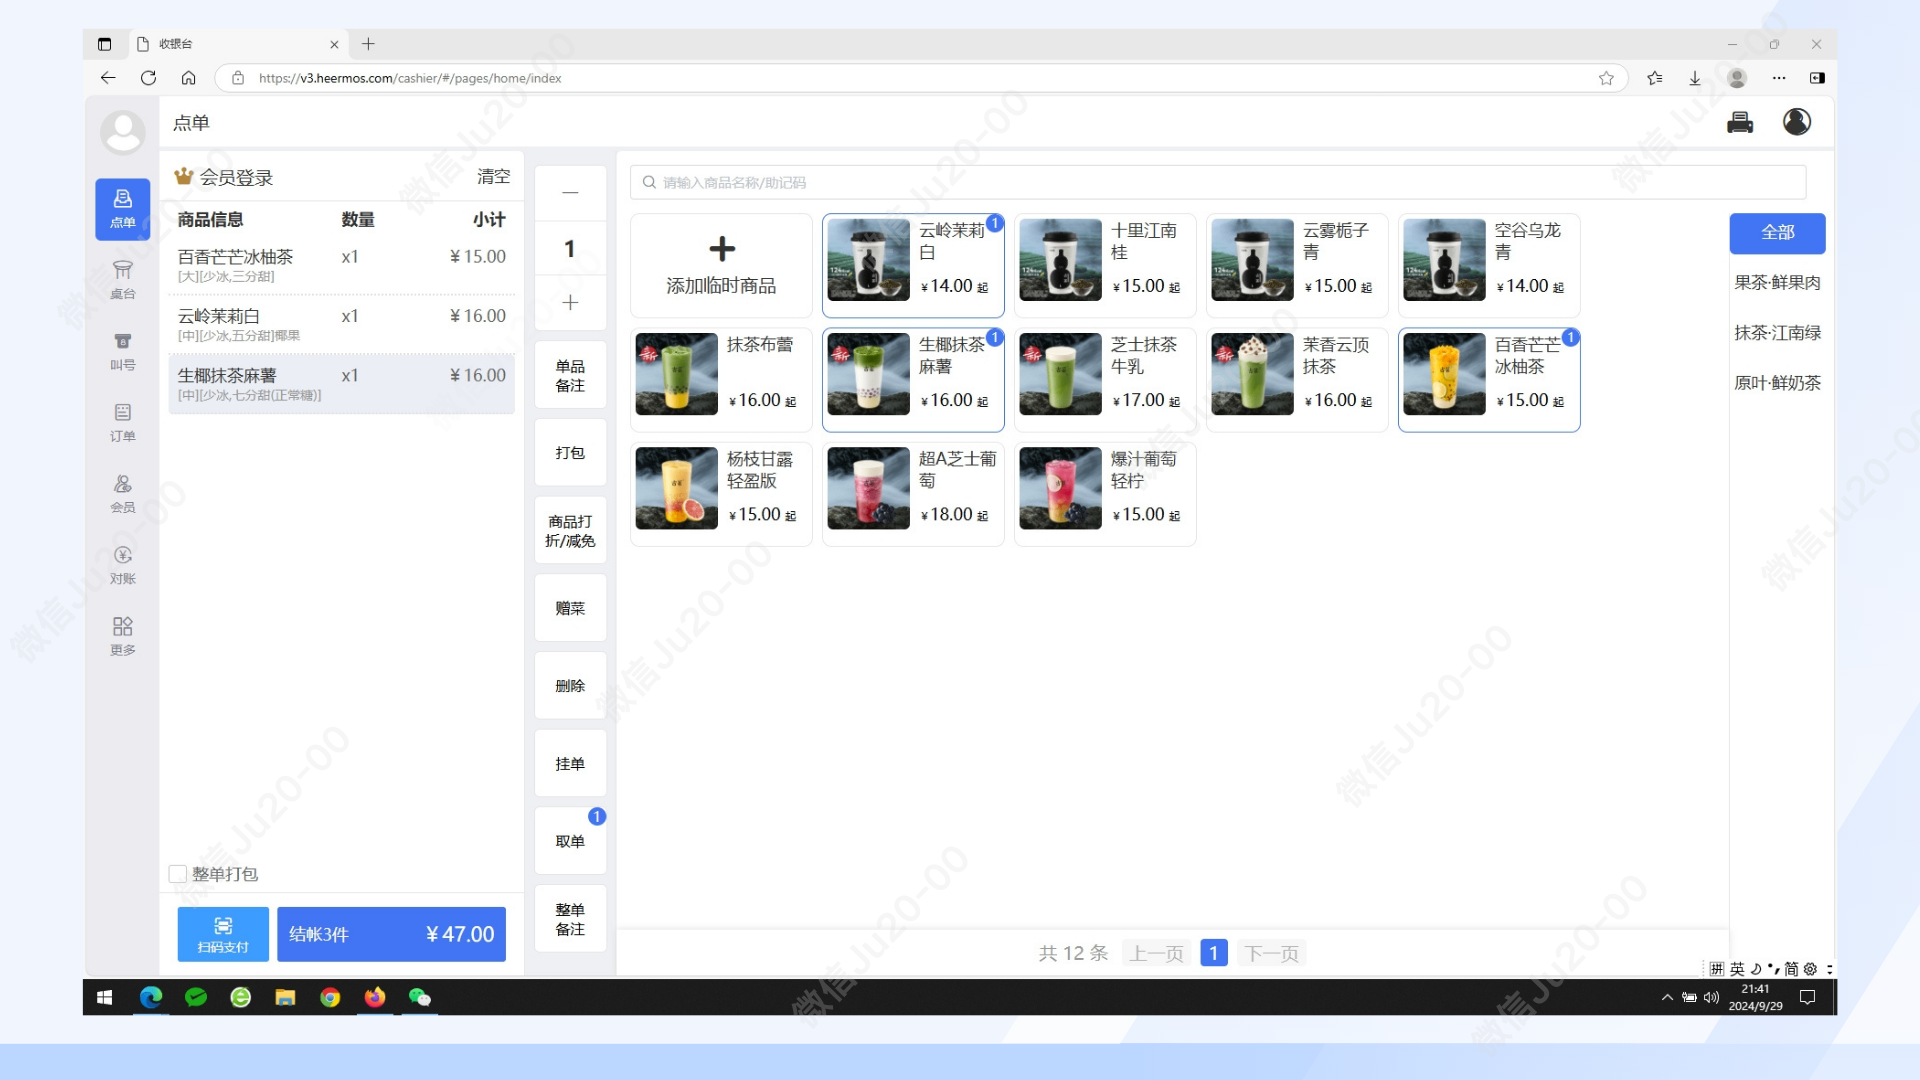The height and width of the screenshot is (1080, 1920).
Task: Click 清空 to clear the cart
Action: pyautogui.click(x=493, y=177)
